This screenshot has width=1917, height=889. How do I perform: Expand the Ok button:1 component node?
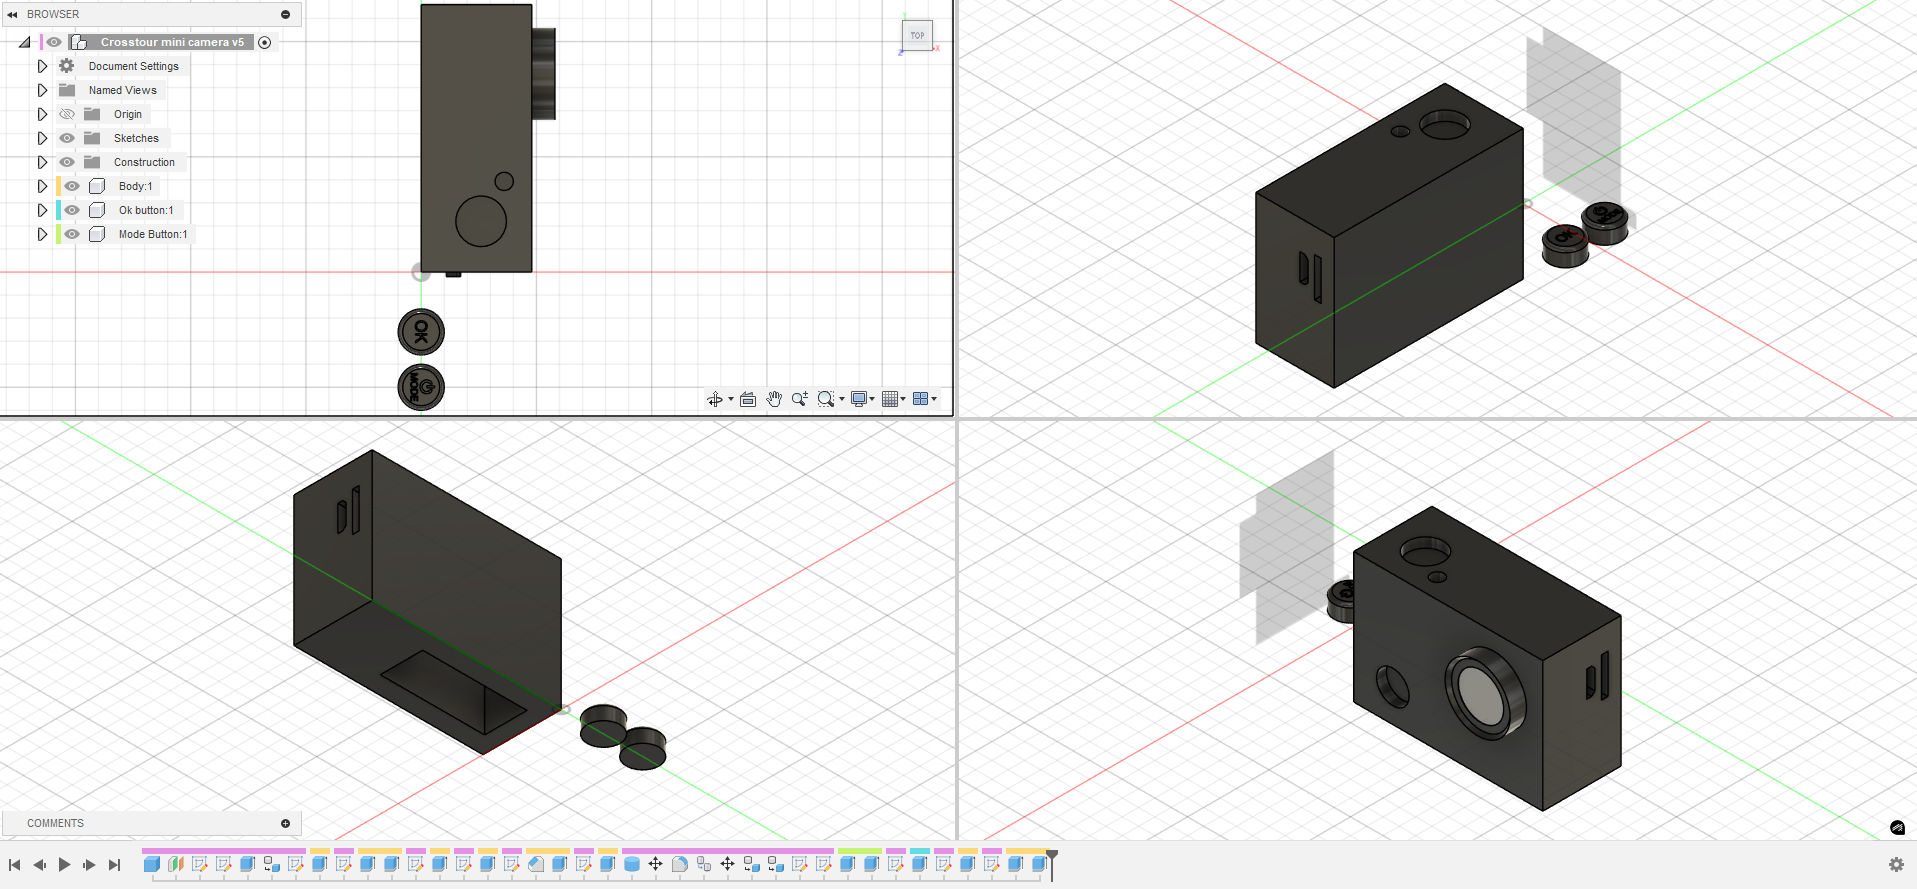click(x=42, y=210)
